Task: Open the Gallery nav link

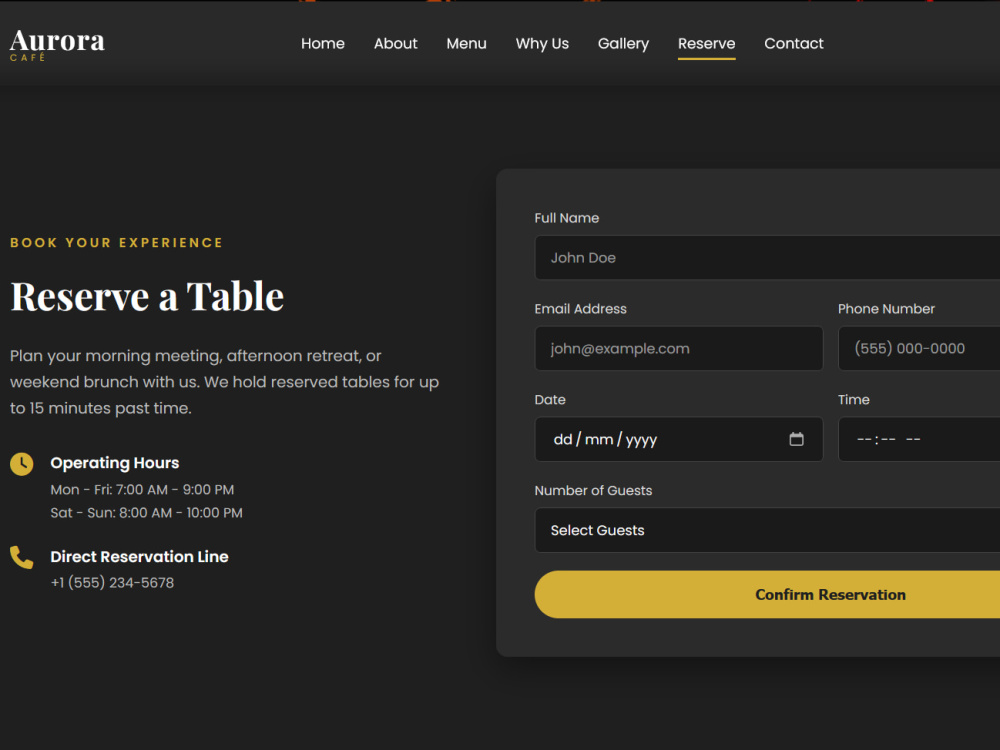Action: click(x=623, y=43)
